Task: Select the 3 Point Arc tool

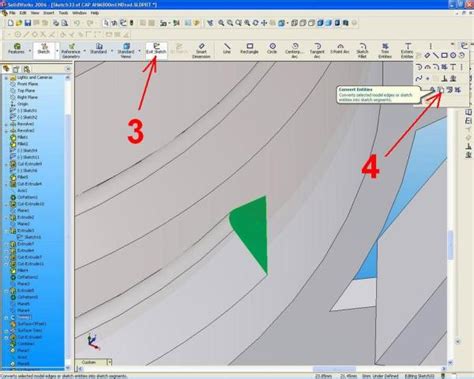Action: pos(340,49)
